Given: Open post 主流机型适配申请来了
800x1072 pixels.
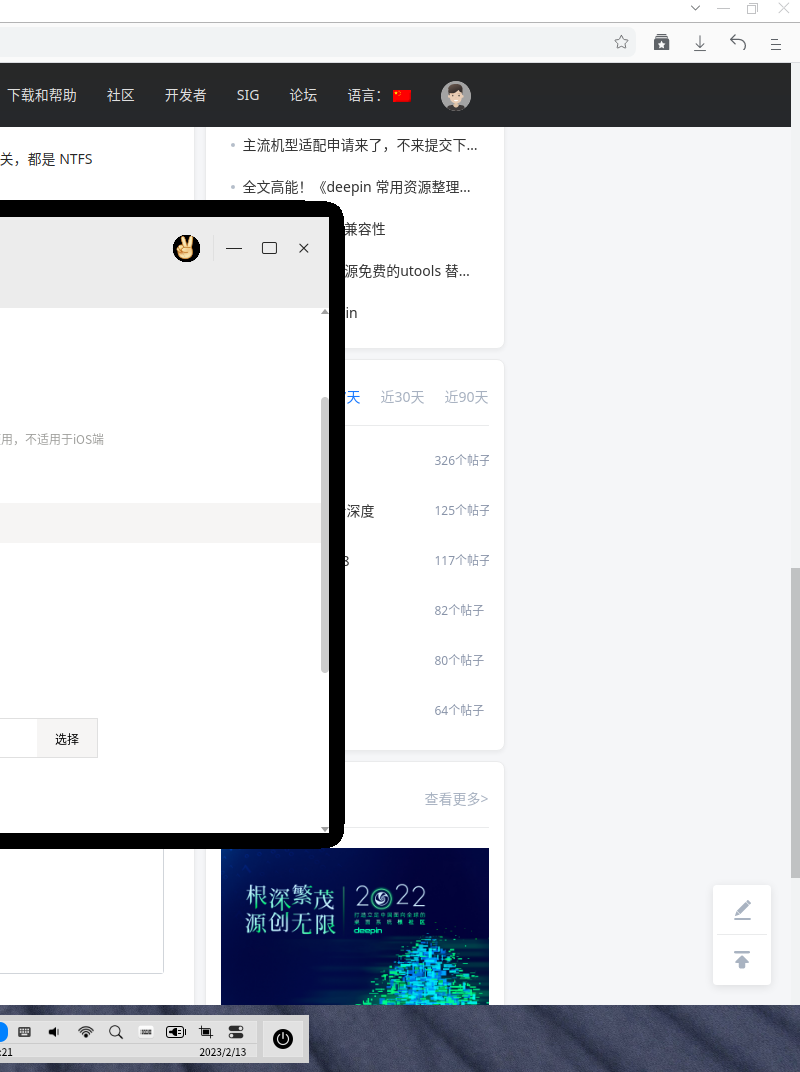Looking at the screenshot, I should coord(360,146).
